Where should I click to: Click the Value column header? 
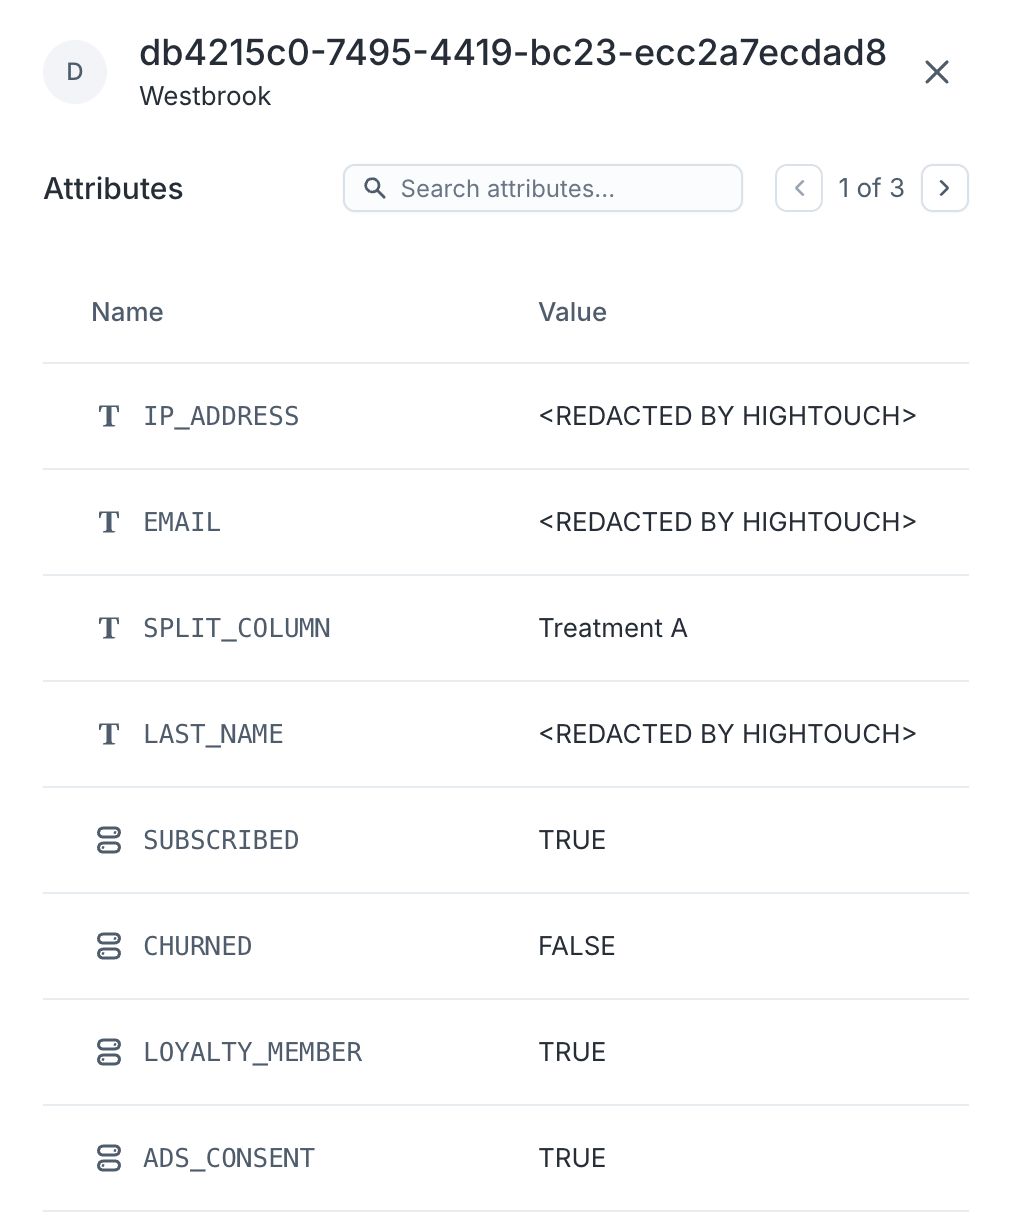click(x=573, y=312)
